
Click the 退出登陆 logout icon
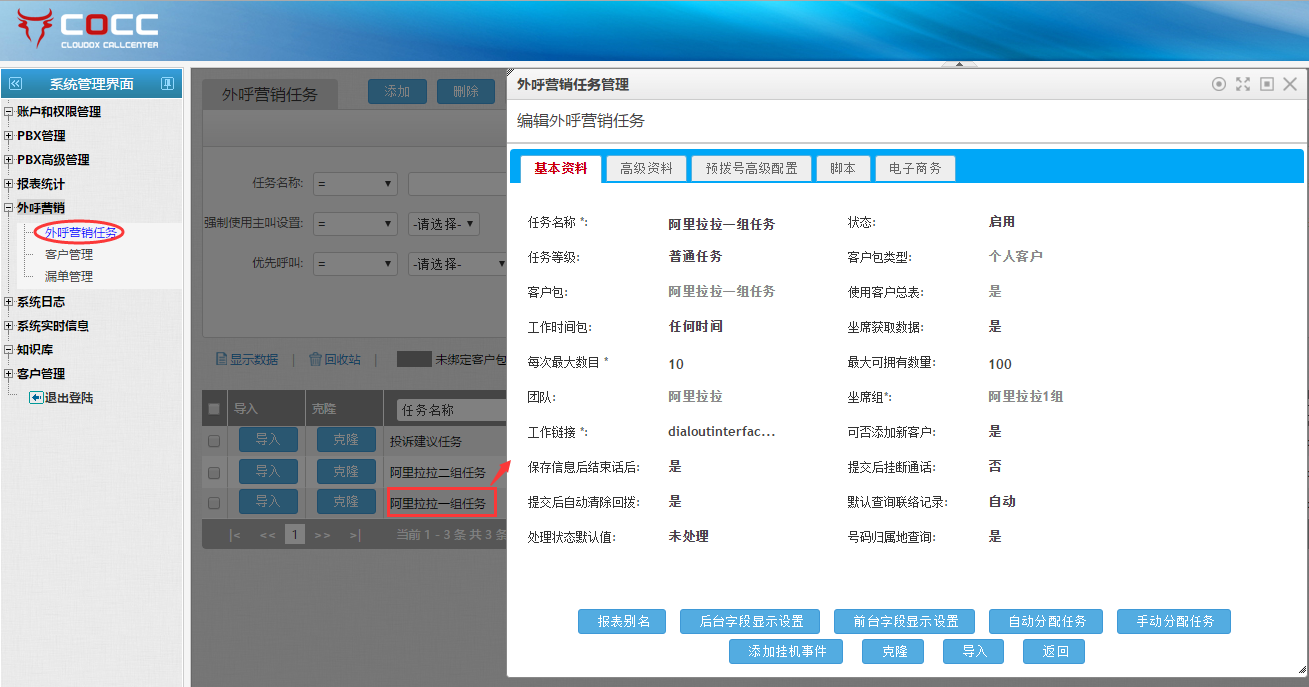(35, 398)
